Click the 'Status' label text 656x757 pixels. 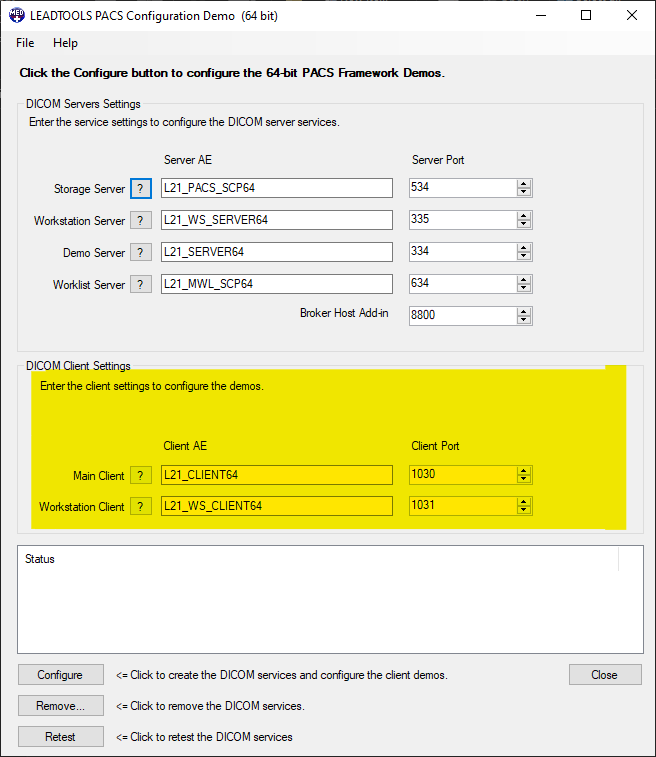tap(40, 559)
